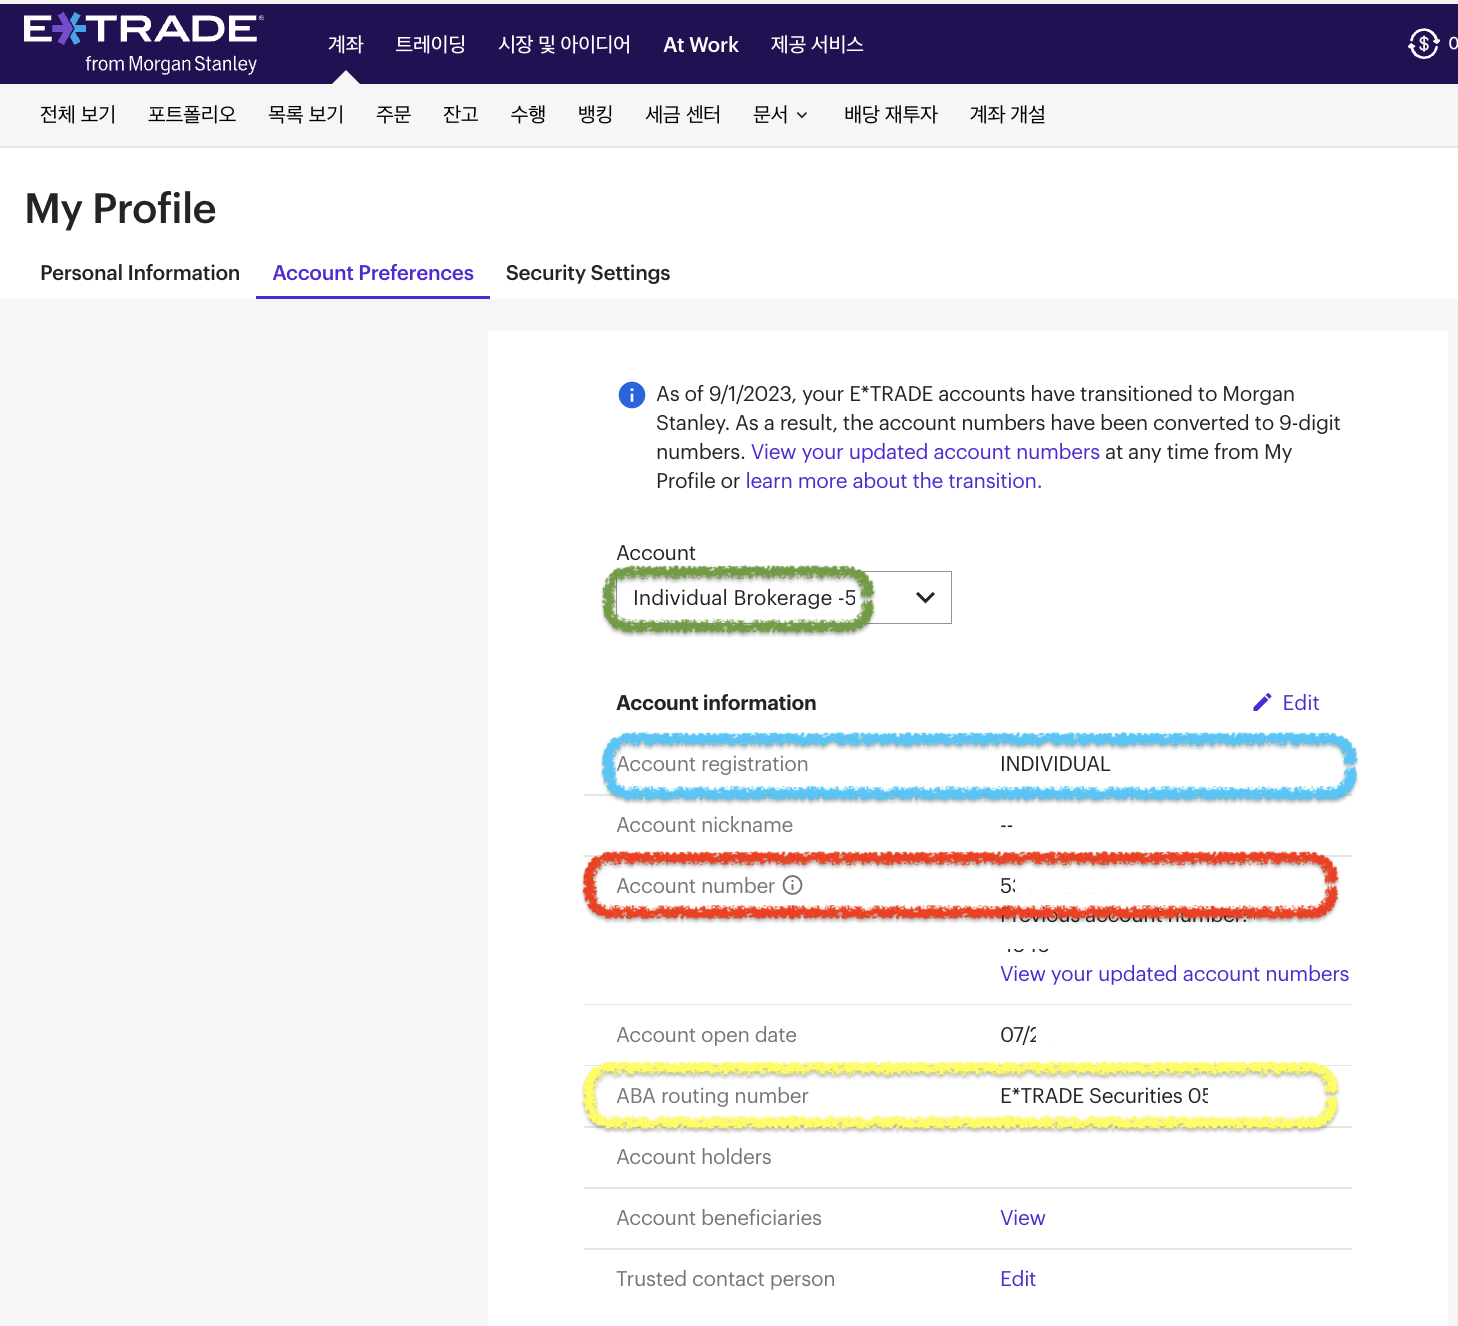
Task: Click the Account registration label
Action: click(x=712, y=764)
